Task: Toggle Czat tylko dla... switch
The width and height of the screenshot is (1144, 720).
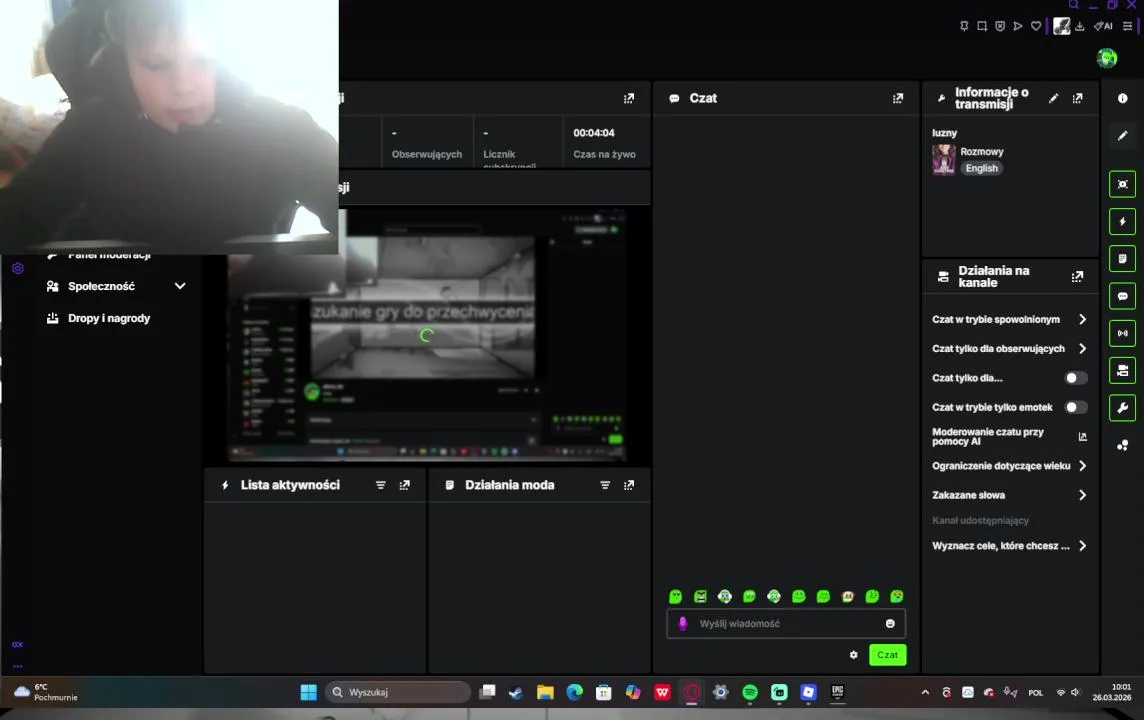Action: (1075, 378)
